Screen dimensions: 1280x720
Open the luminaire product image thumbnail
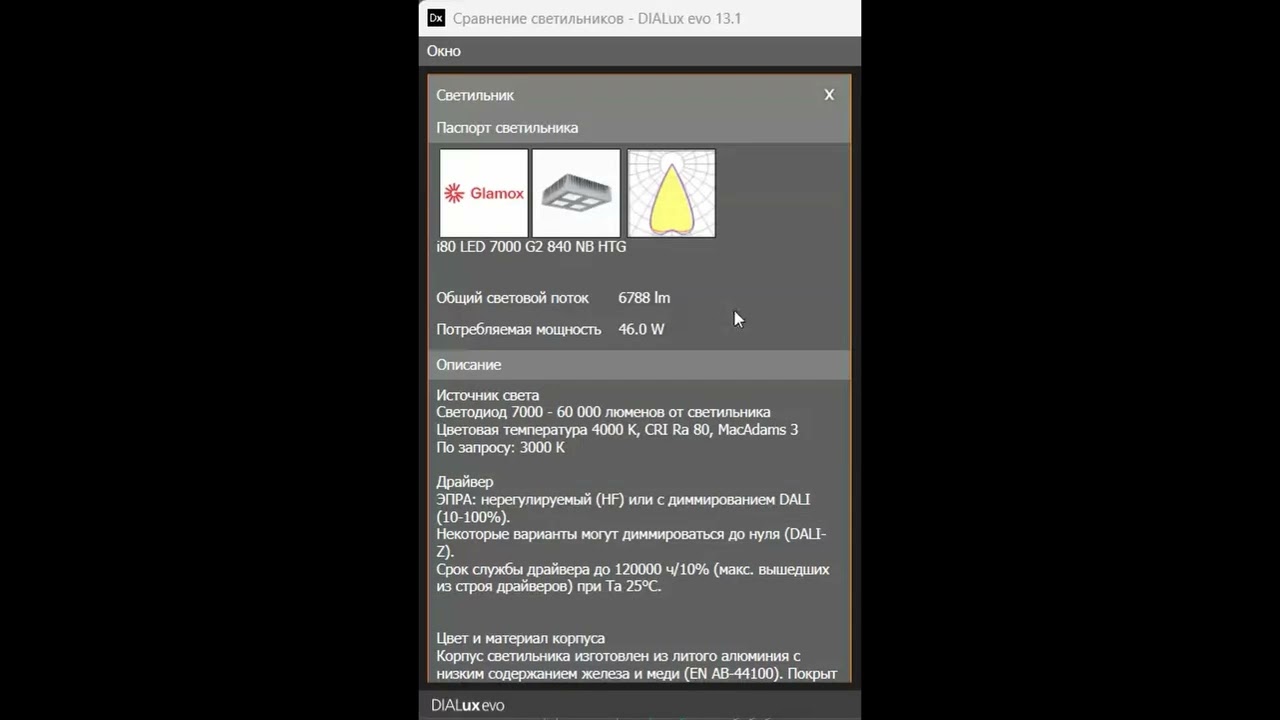576,193
